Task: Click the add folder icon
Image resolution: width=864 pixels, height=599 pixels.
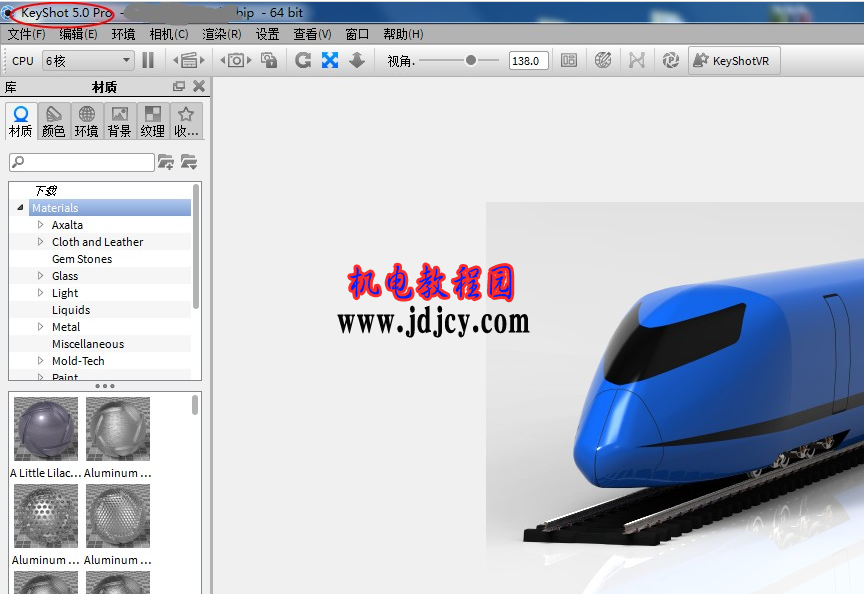Action: (x=165, y=162)
